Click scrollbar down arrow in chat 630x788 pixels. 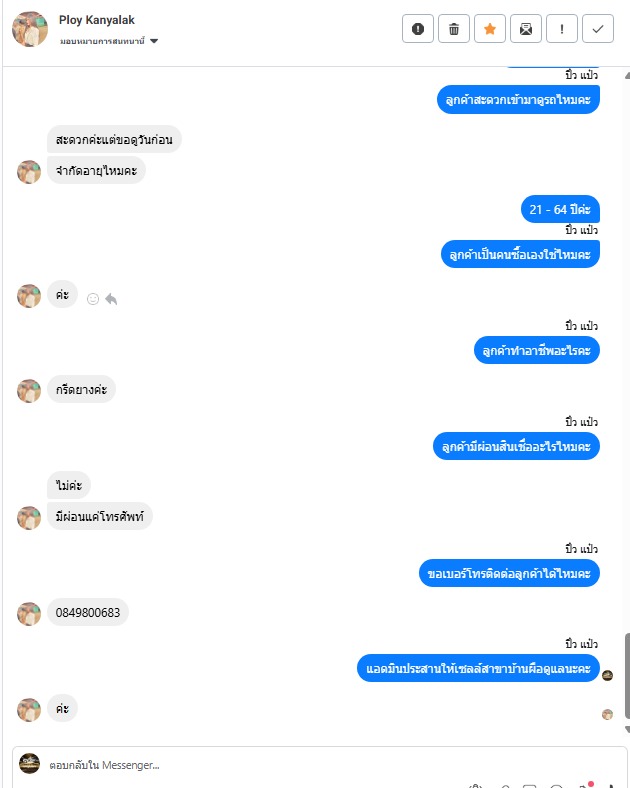tap(627, 729)
